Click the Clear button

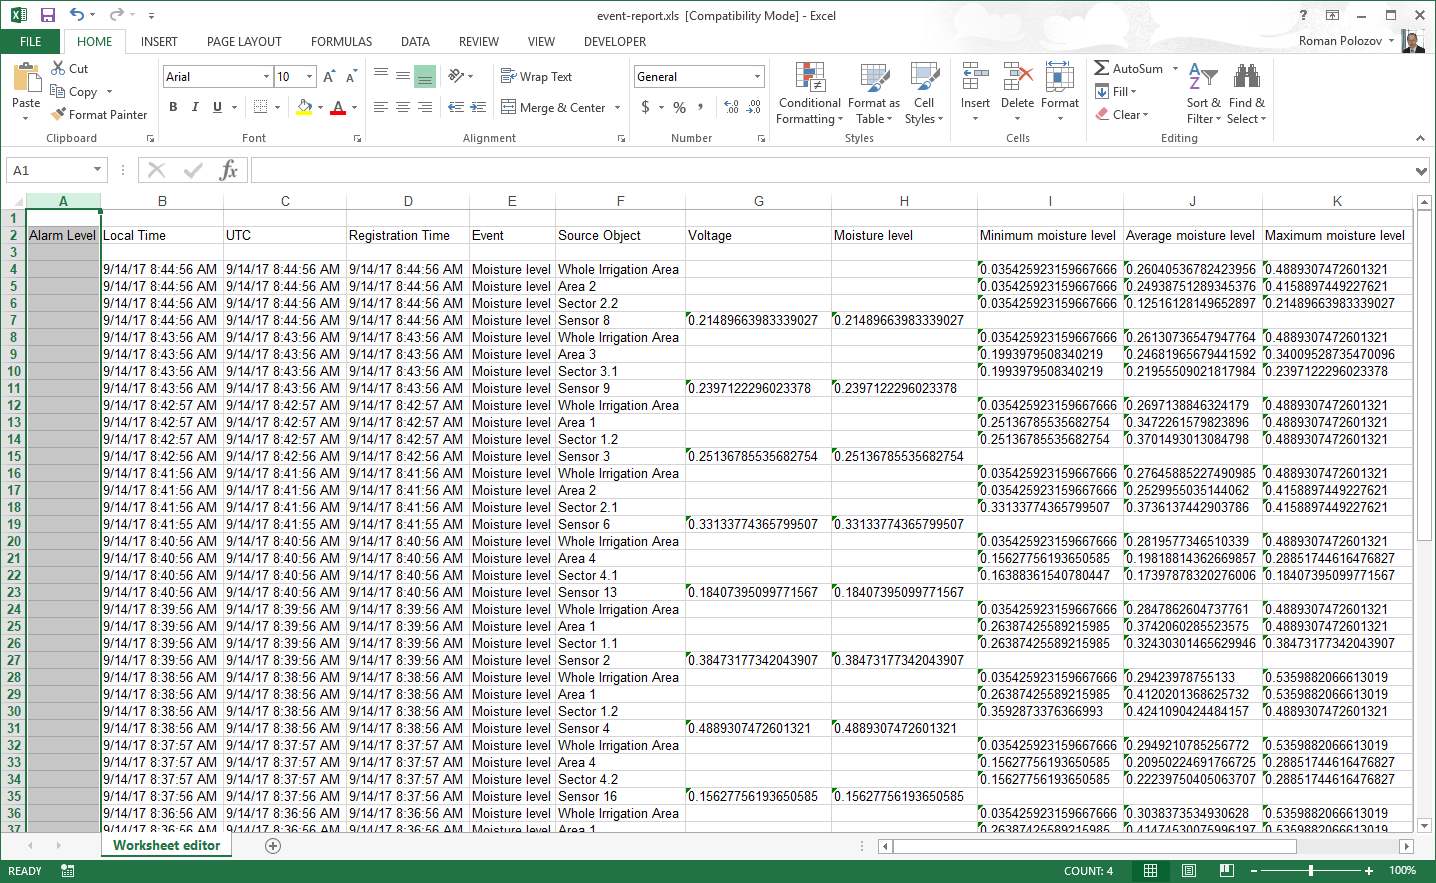1122,114
